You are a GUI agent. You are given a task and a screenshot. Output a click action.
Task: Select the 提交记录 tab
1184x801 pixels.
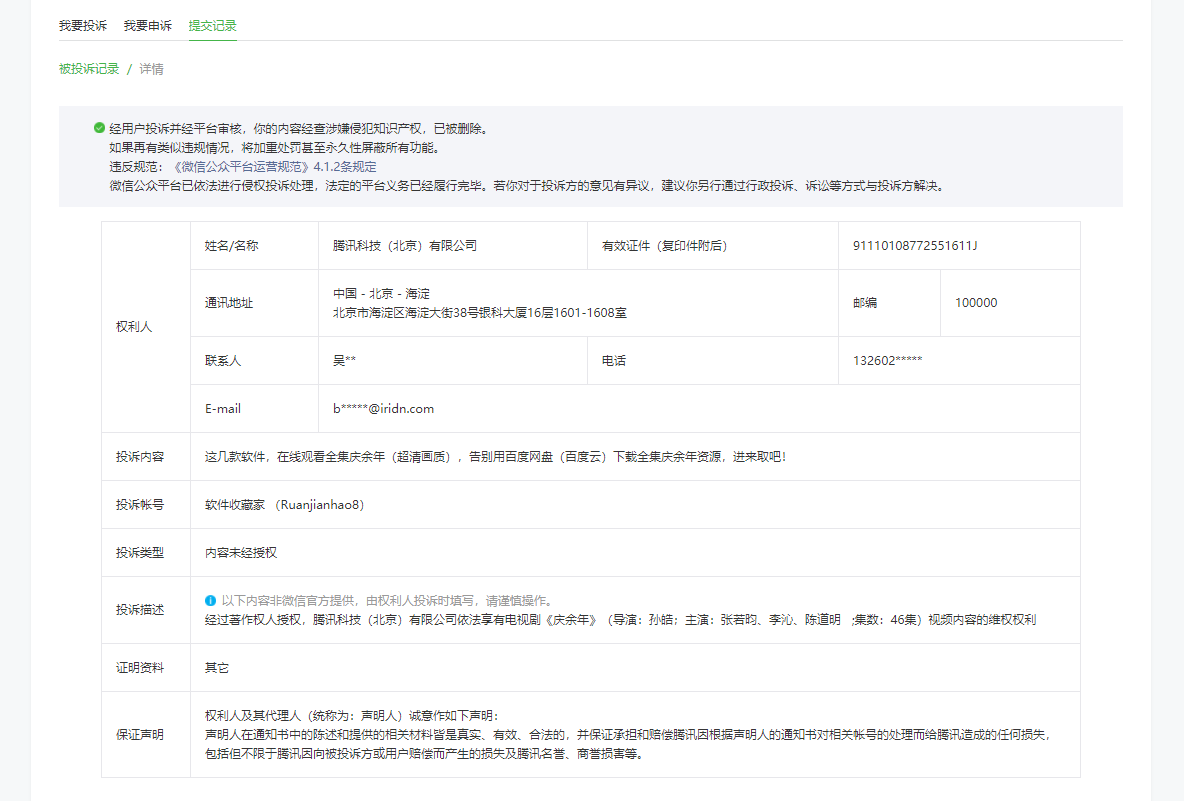pos(213,26)
